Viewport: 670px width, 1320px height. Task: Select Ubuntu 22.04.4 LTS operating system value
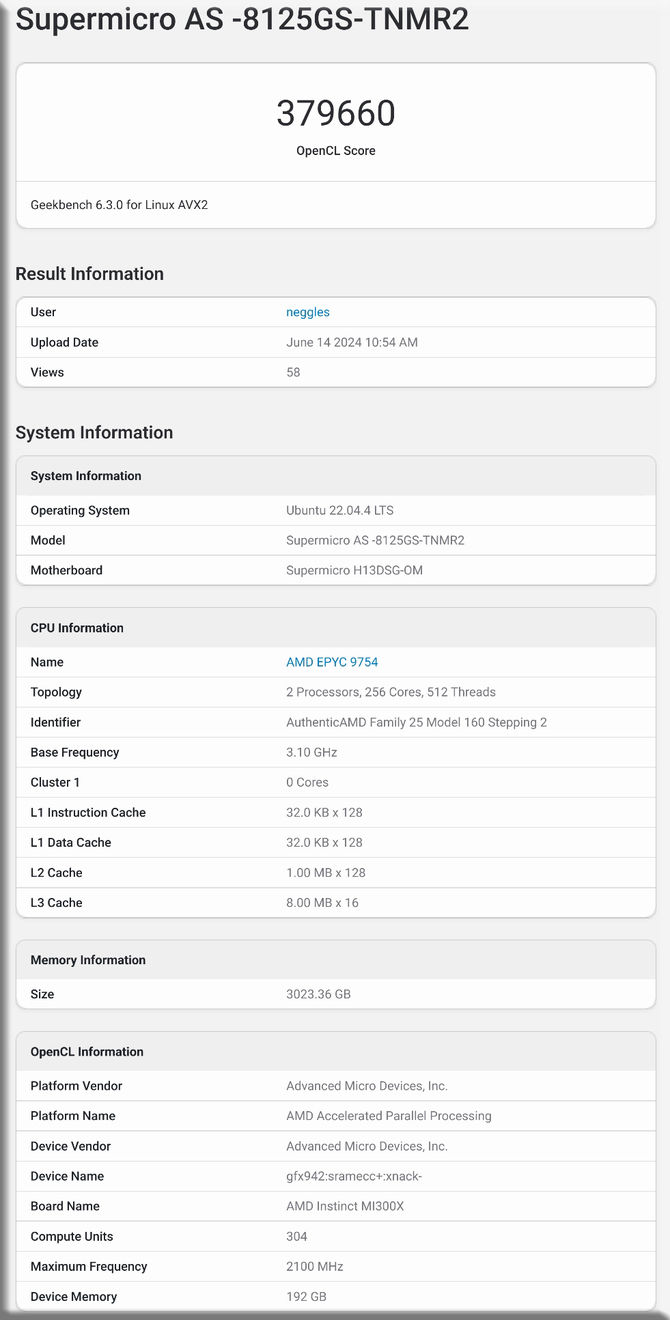[x=340, y=510]
